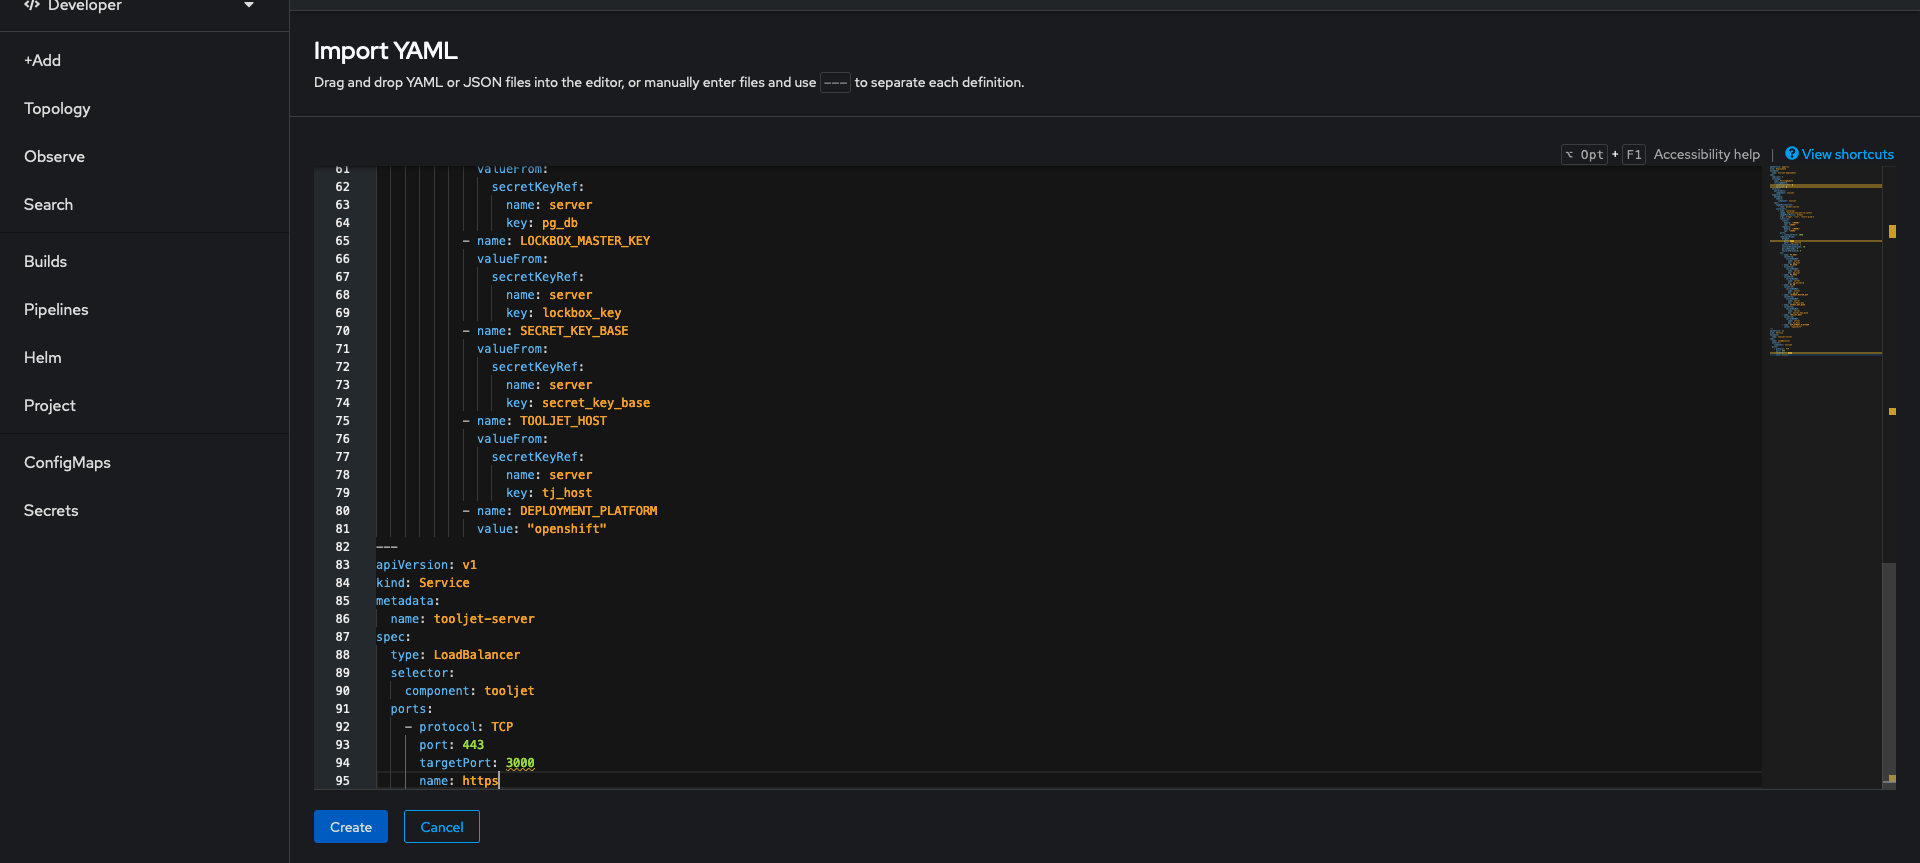The image size is (1920, 863).
Task: Click the Developer perspective code icon
Action: click(x=32, y=5)
